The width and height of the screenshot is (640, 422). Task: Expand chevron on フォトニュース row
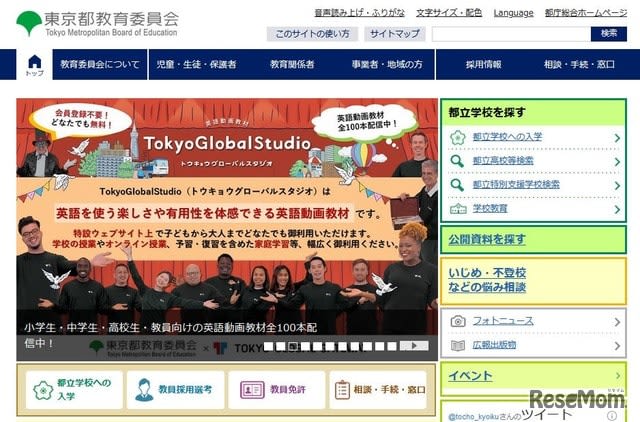(x=617, y=322)
